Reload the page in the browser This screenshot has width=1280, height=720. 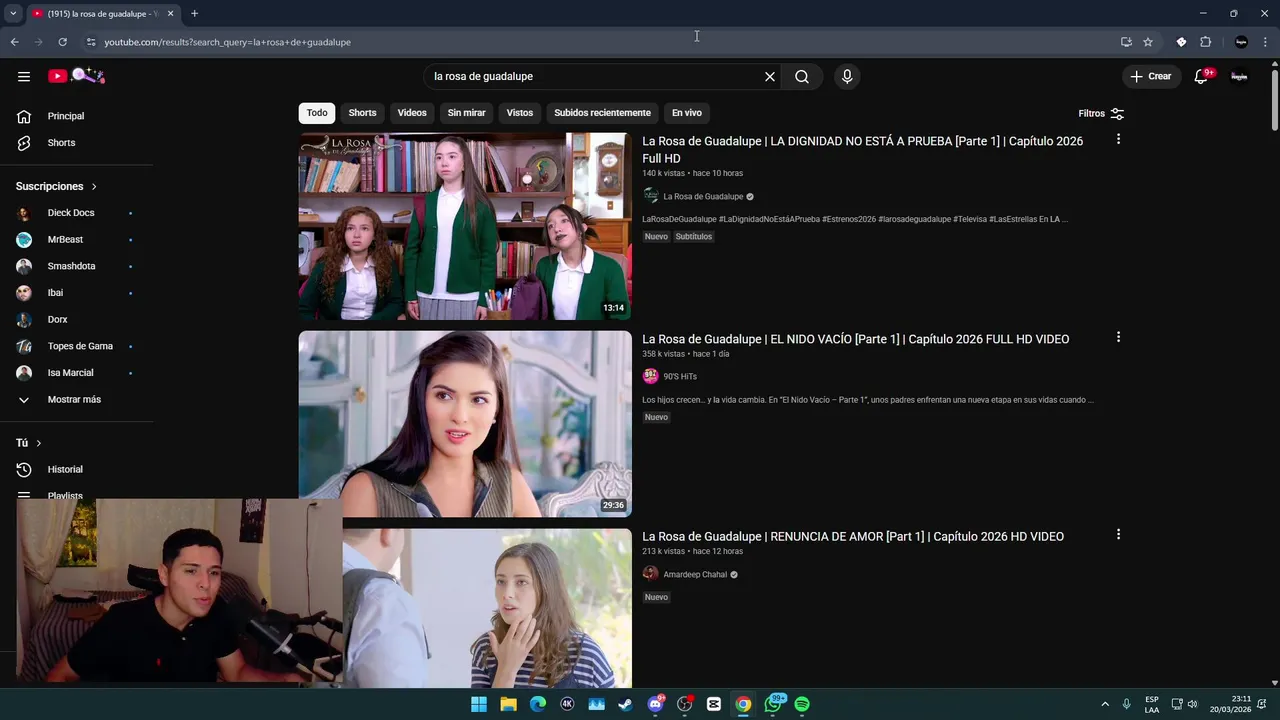(x=62, y=42)
